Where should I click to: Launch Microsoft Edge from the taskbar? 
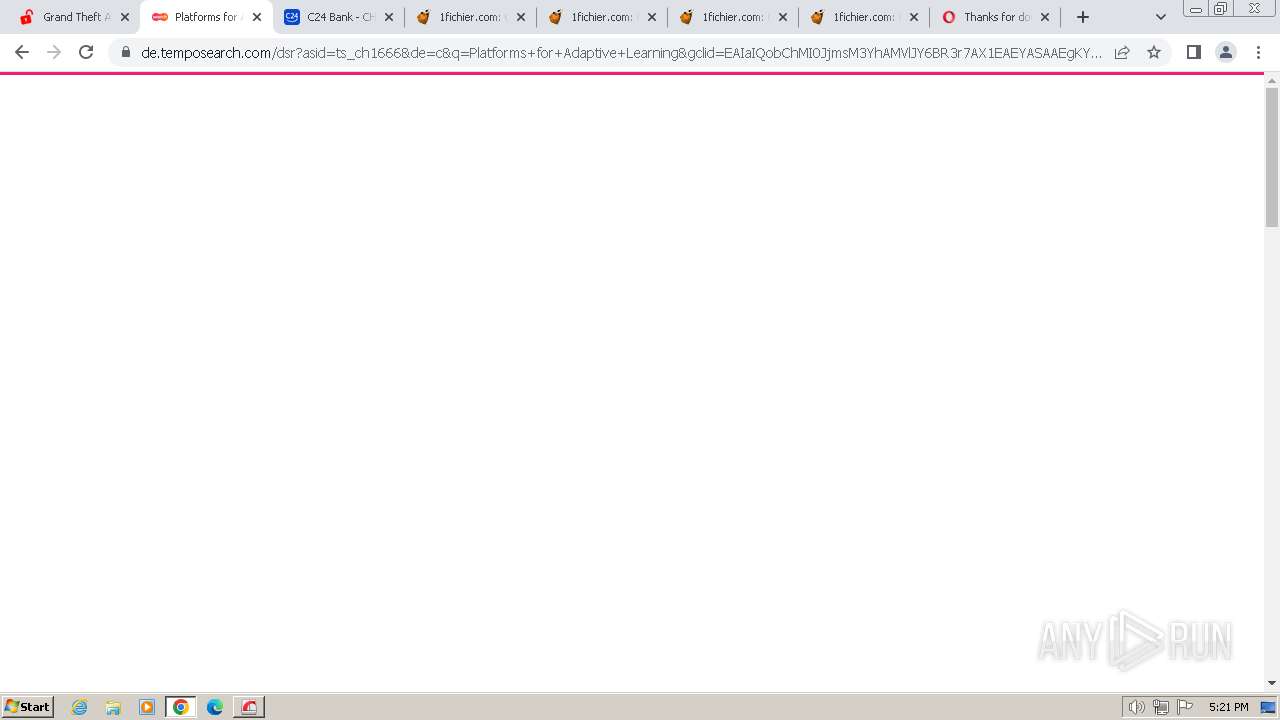pos(215,707)
